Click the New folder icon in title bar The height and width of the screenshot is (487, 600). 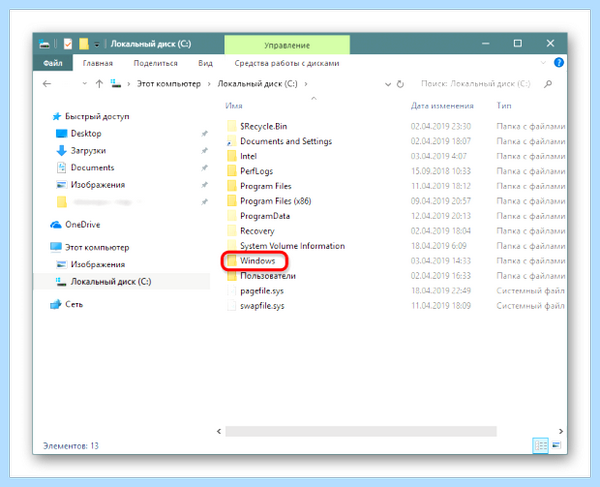[84, 44]
